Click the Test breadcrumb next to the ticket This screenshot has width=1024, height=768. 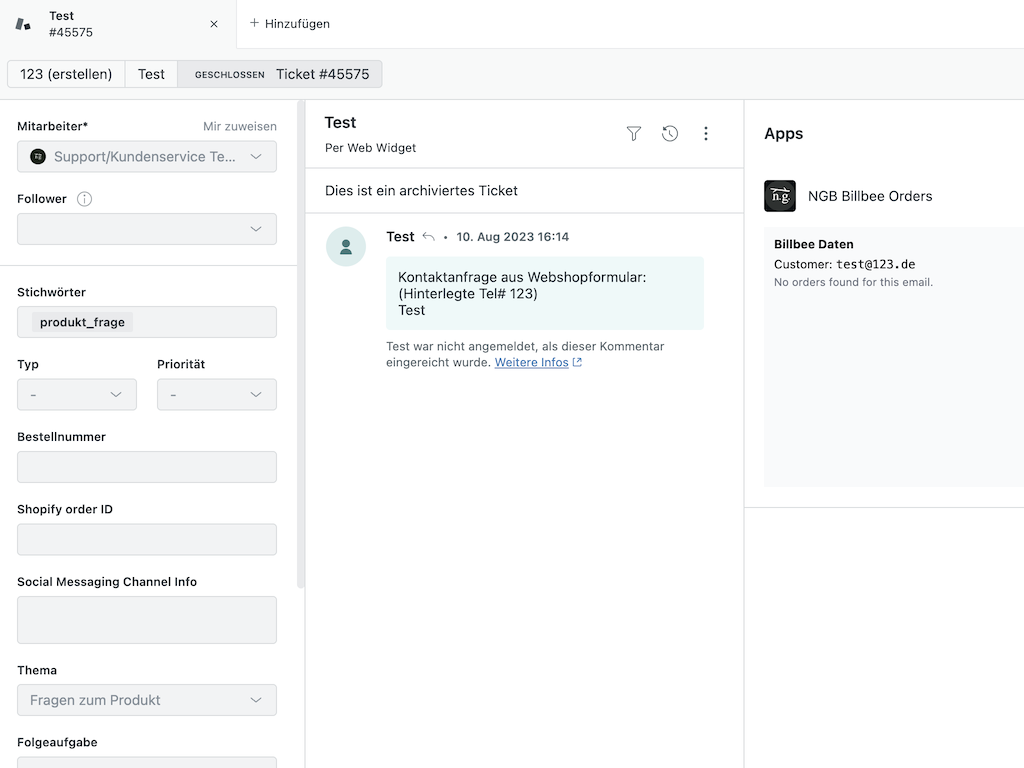click(150, 73)
